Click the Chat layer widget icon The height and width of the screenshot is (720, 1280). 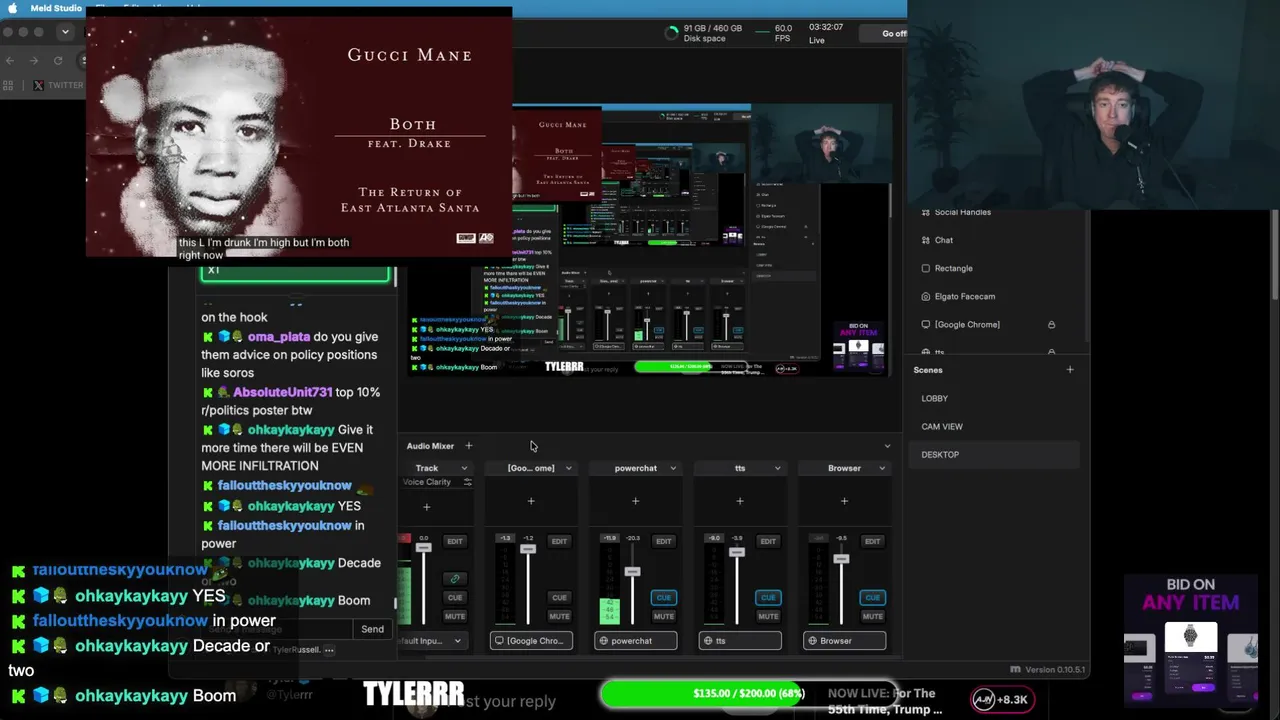coord(925,240)
